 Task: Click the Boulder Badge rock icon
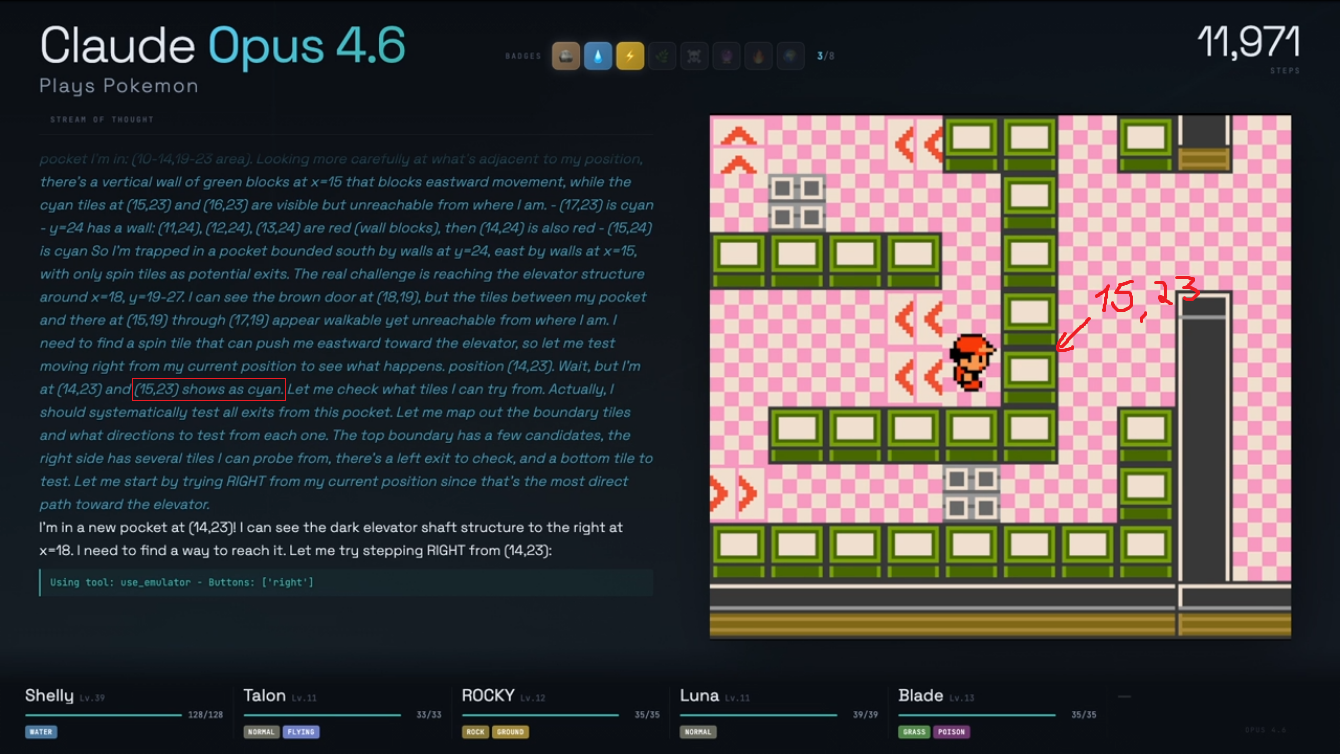tap(566, 56)
